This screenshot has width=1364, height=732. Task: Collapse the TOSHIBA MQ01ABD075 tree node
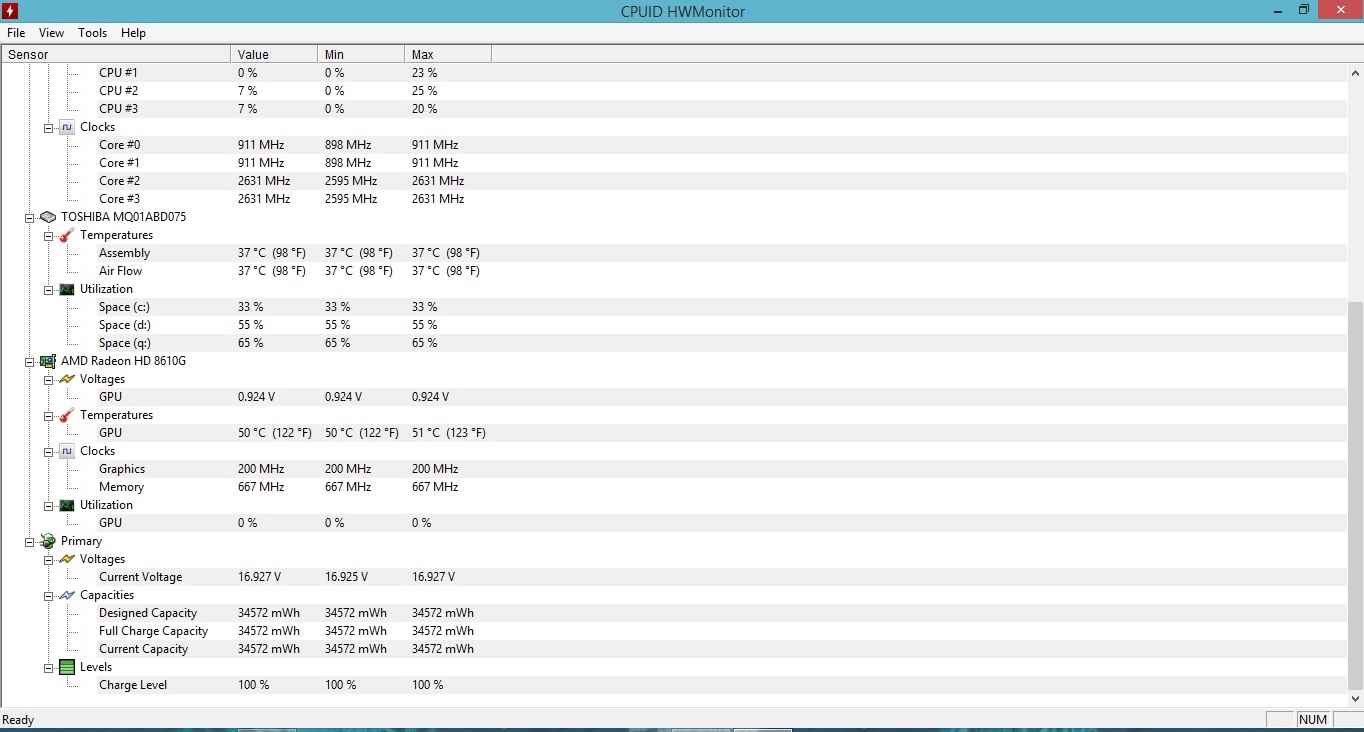(30, 217)
